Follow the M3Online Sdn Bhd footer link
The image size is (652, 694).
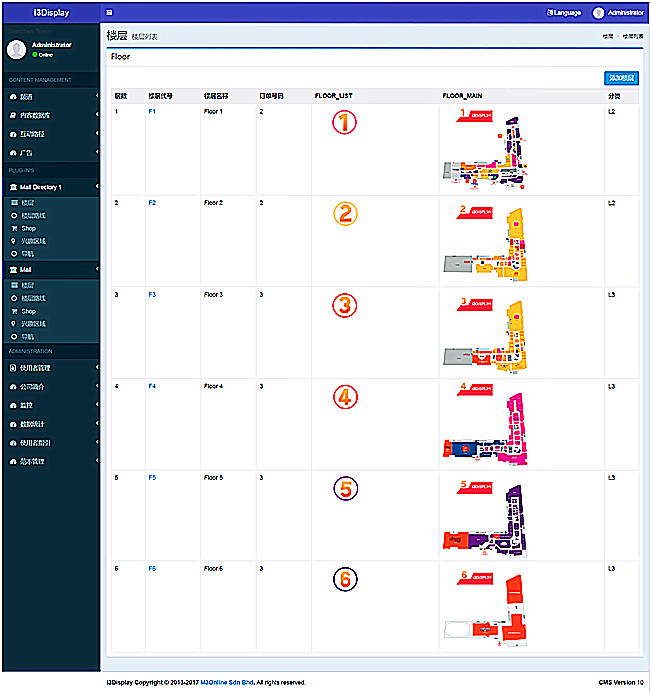[x=227, y=682]
